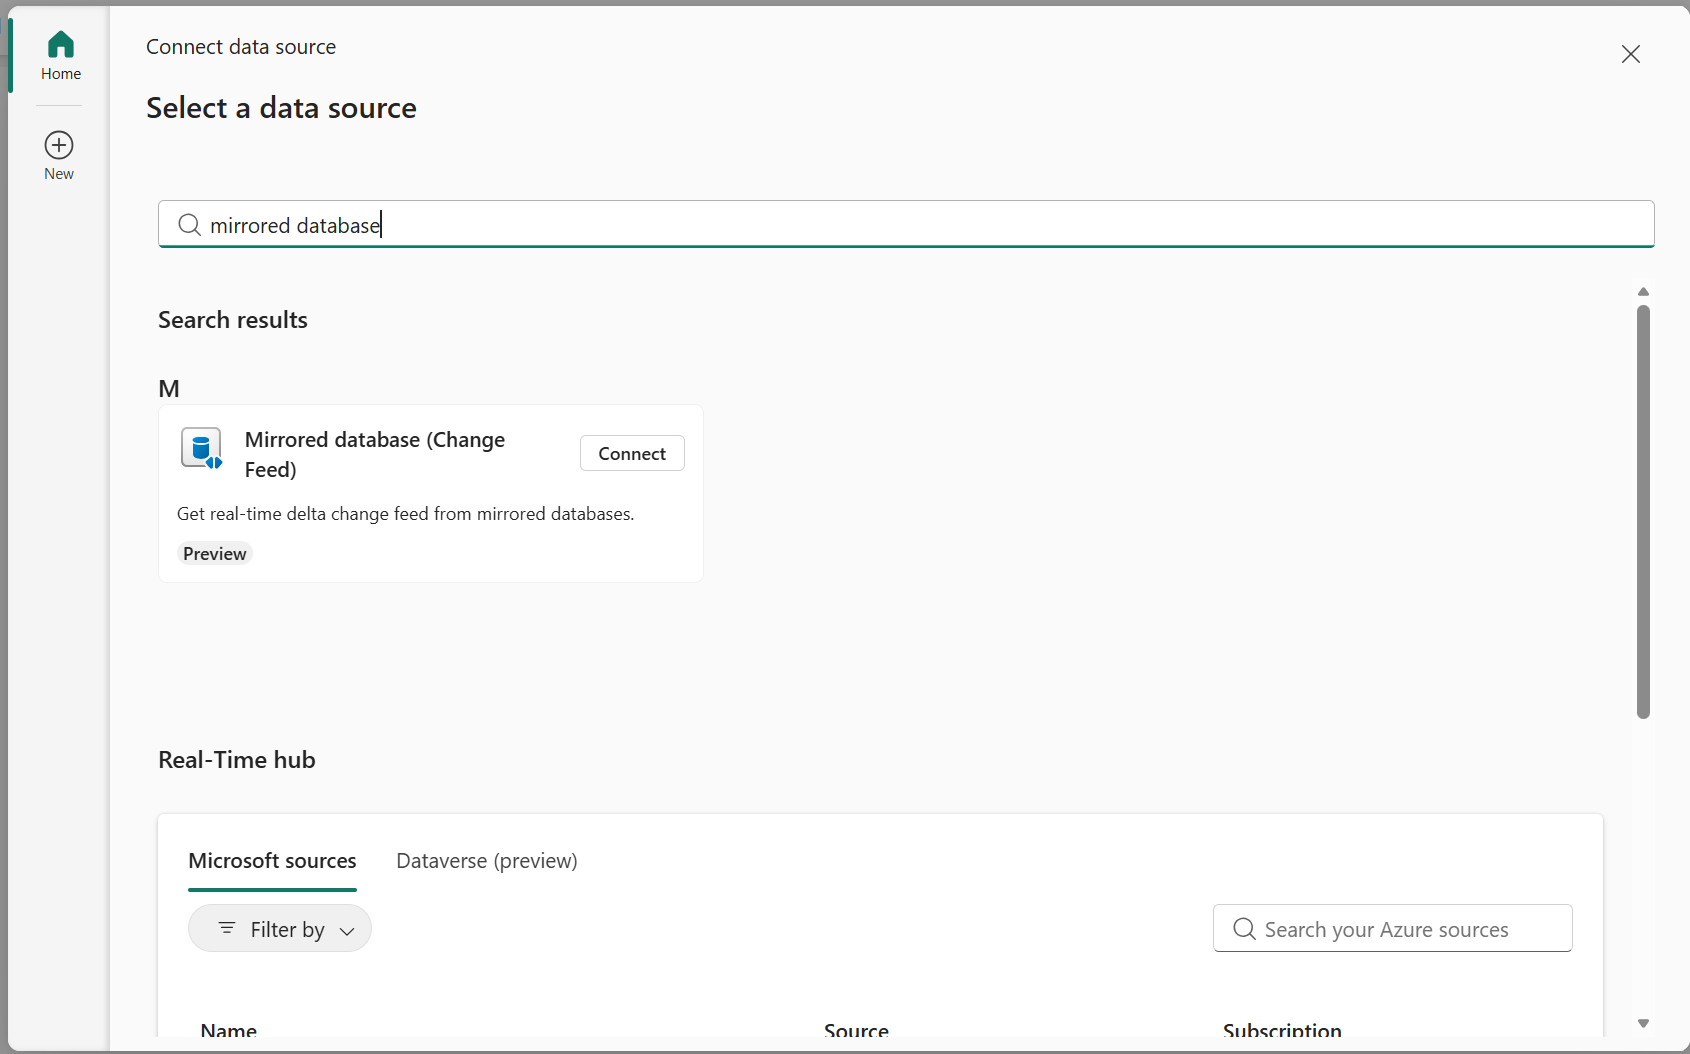This screenshot has height=1054, width=1690.
Task: Click the magnifier icon in the Azure sources search
Action: [1244, 929]
